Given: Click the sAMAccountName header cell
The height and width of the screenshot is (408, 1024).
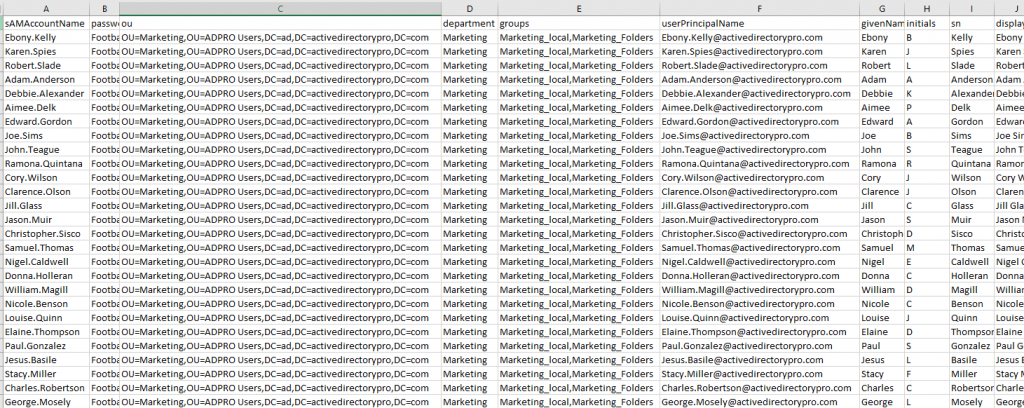Looking at the screenshot, I should coord(46,24).
